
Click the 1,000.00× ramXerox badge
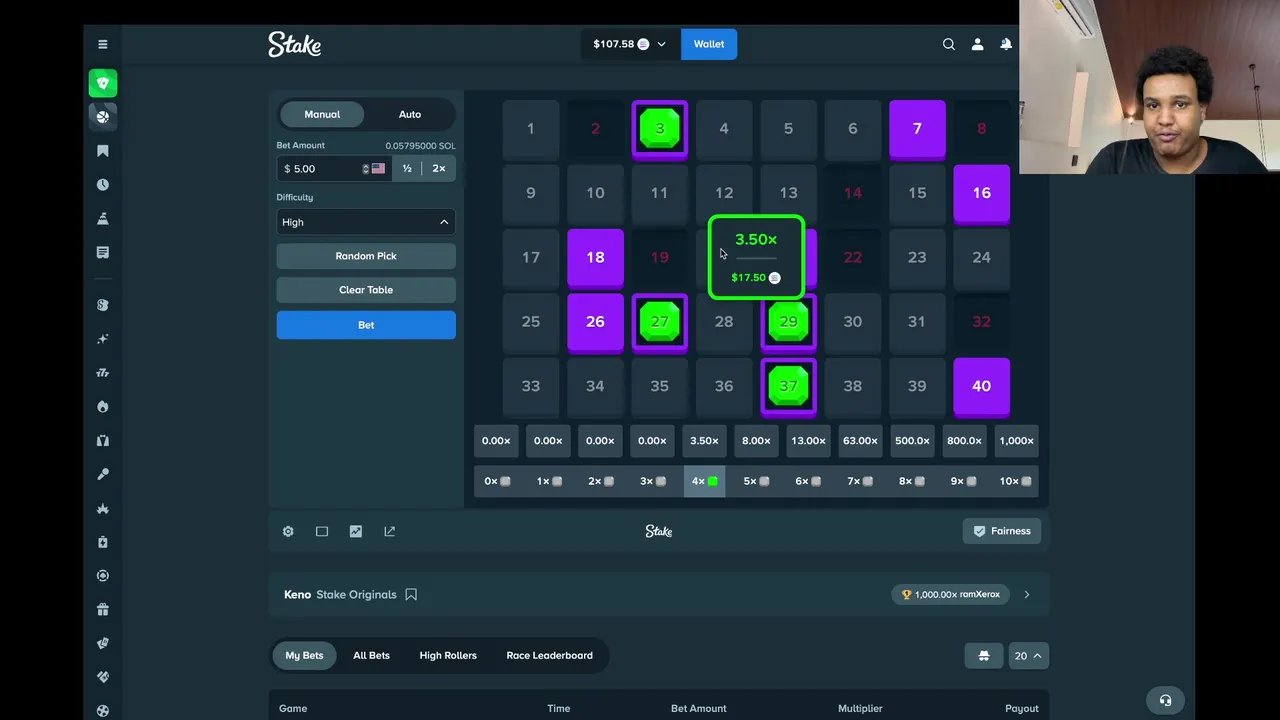coord(950,594)
